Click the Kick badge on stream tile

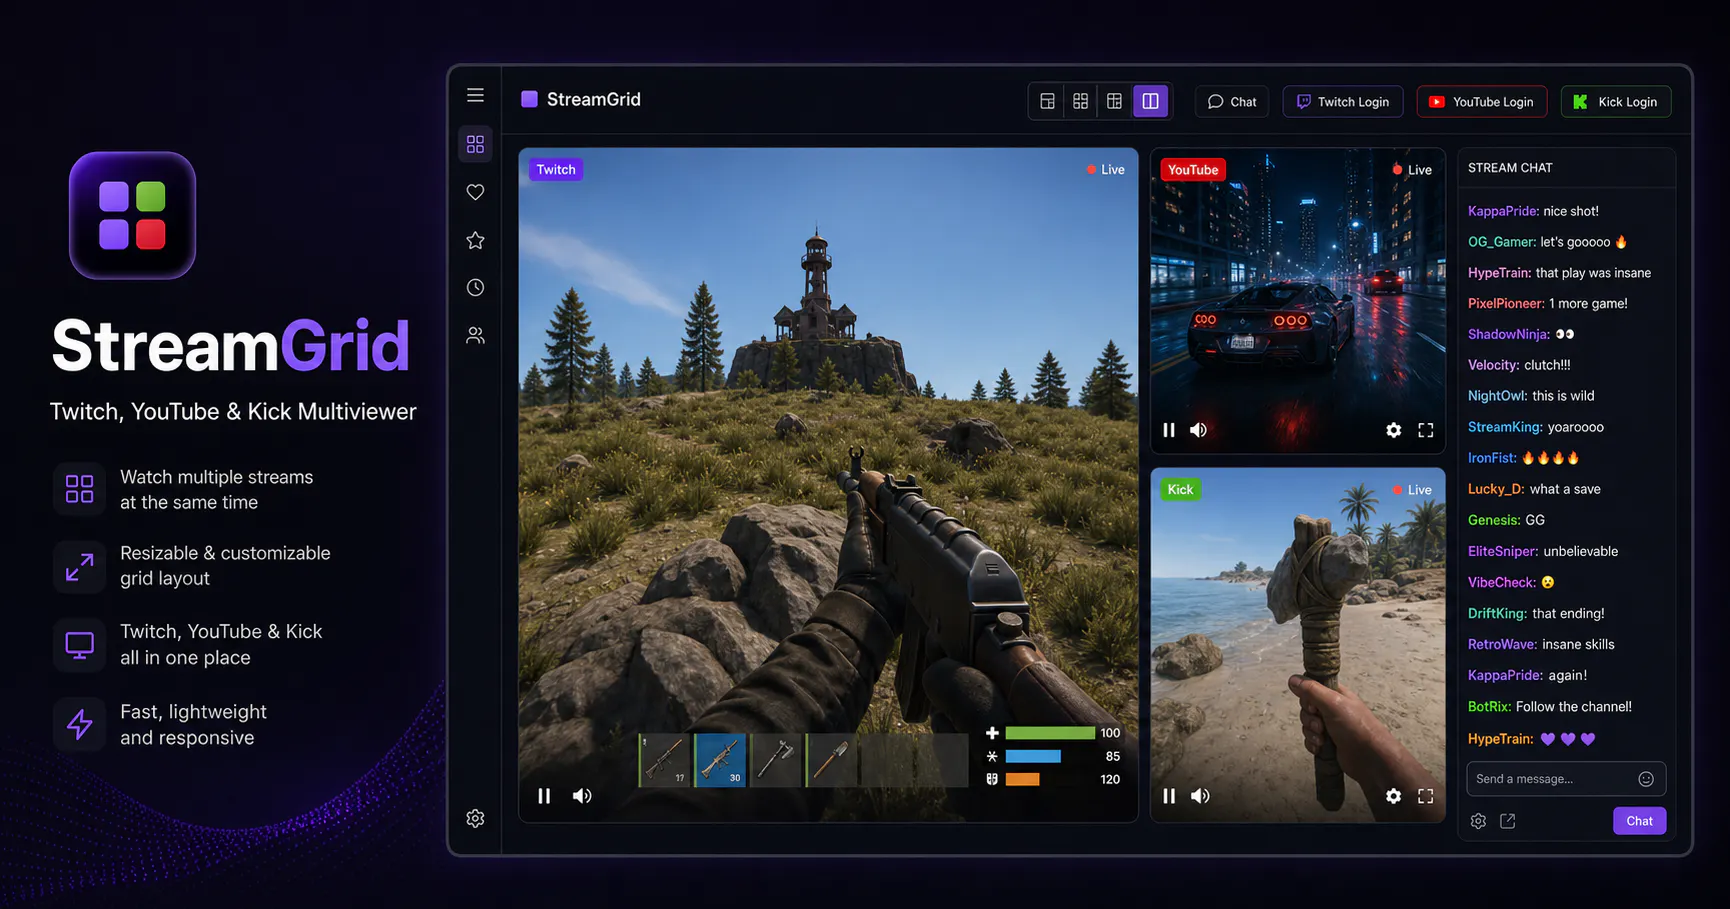(x=1180, y=489)
